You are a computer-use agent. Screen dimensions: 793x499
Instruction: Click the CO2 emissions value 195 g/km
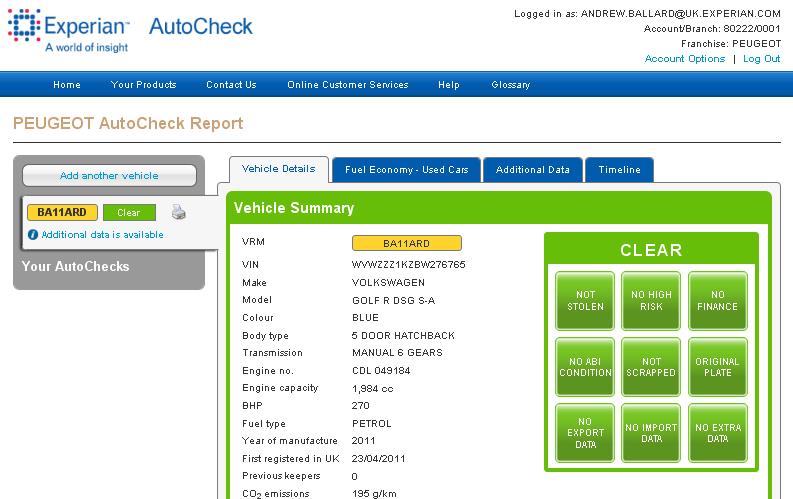pos(374,493)
